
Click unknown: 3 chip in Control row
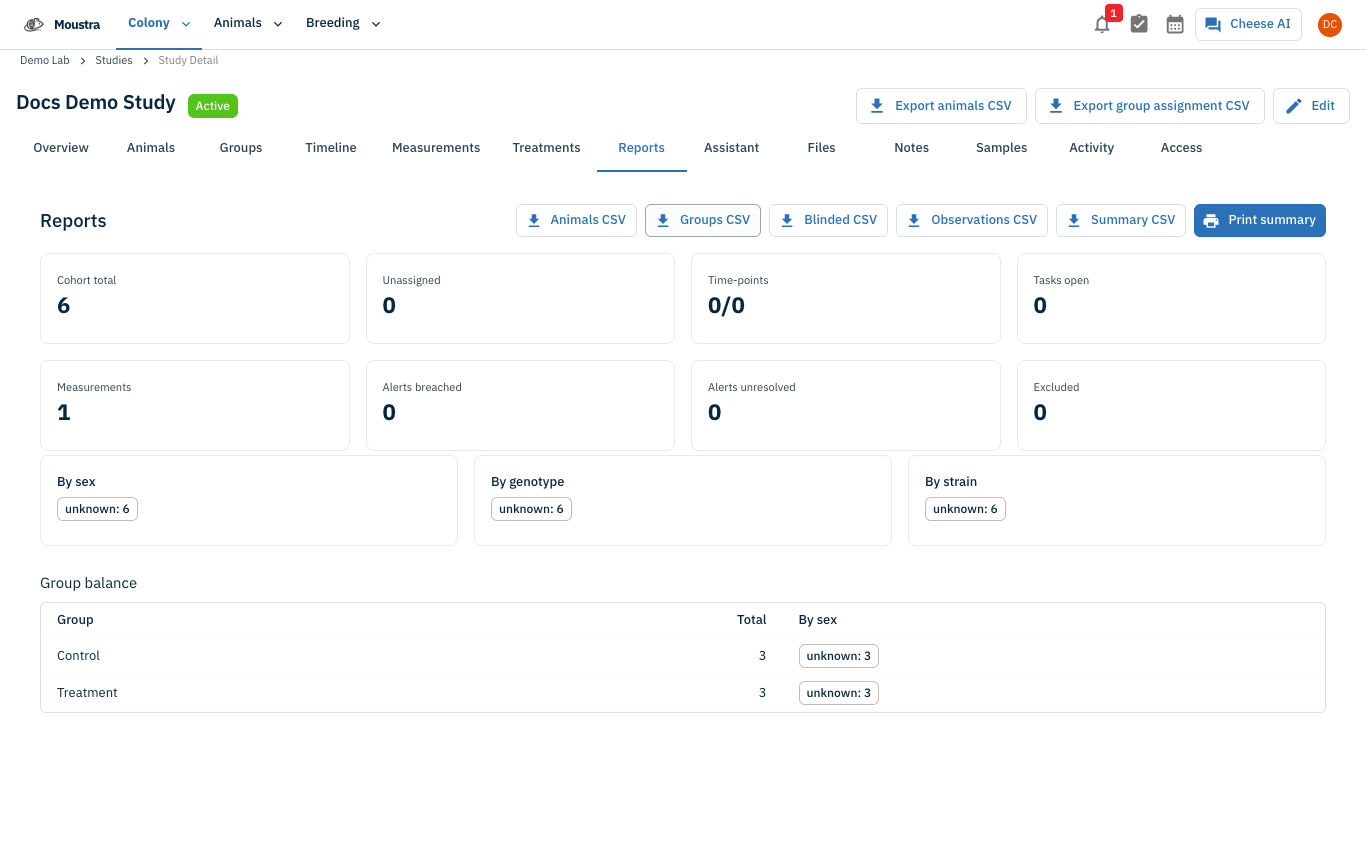click(x=839, y=656)
